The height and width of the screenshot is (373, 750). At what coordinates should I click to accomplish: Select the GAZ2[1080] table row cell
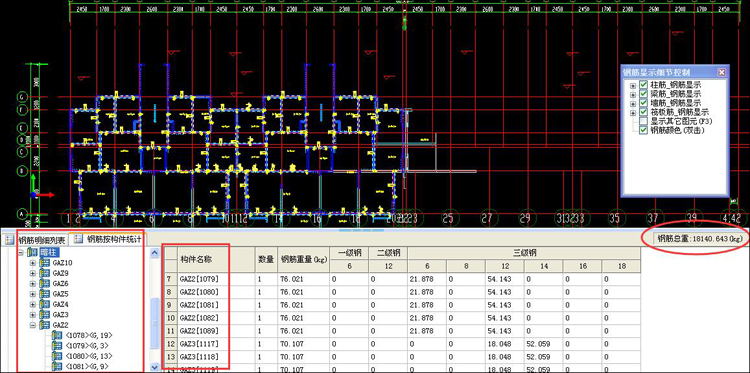pos(215,292)
